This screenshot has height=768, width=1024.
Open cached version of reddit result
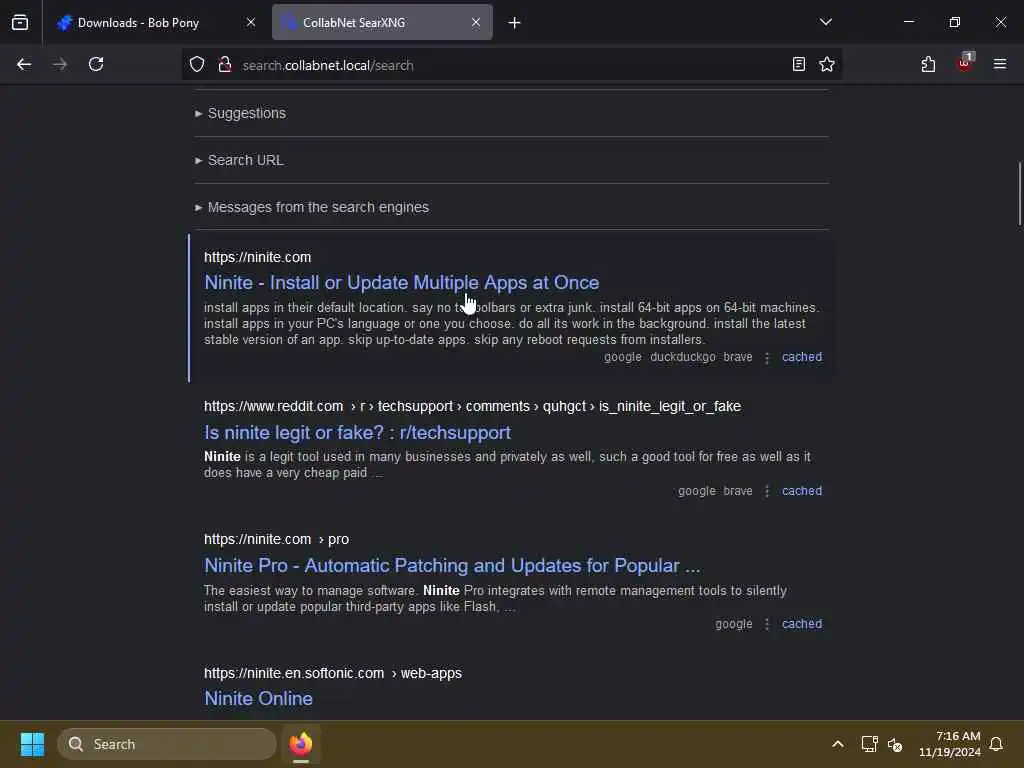click(802, 491)
